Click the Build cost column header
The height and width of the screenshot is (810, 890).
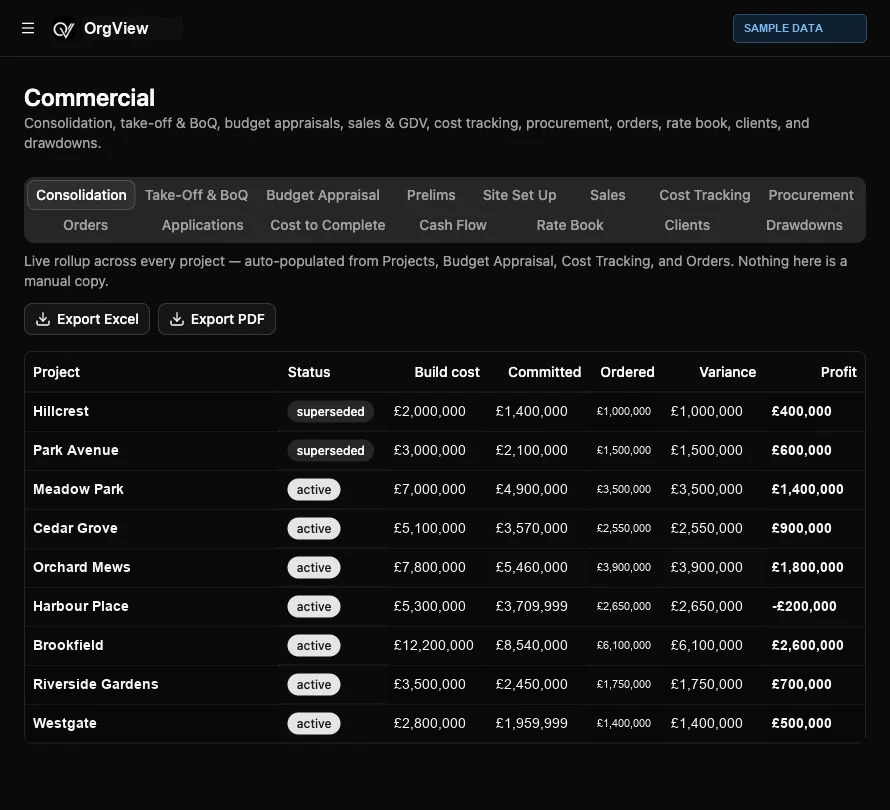click(x=447, y=372)
